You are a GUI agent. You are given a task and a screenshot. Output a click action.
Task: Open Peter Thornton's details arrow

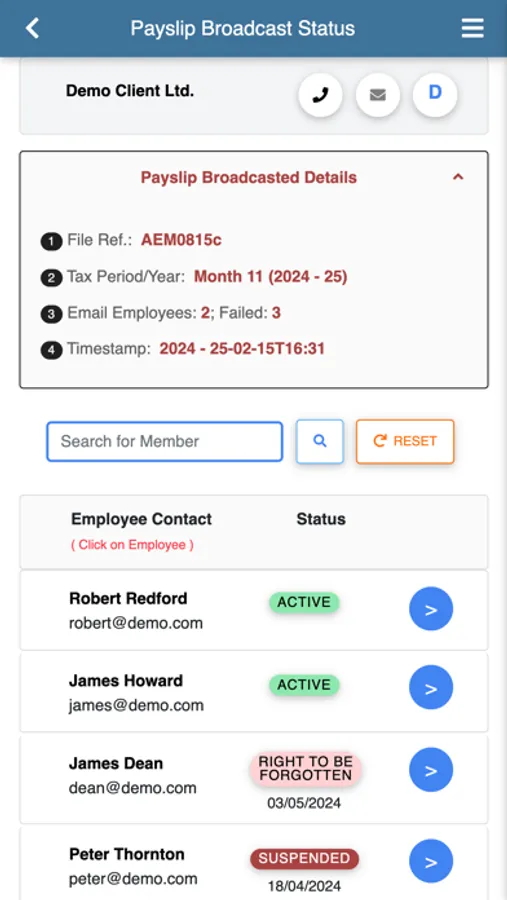point(431,861)
